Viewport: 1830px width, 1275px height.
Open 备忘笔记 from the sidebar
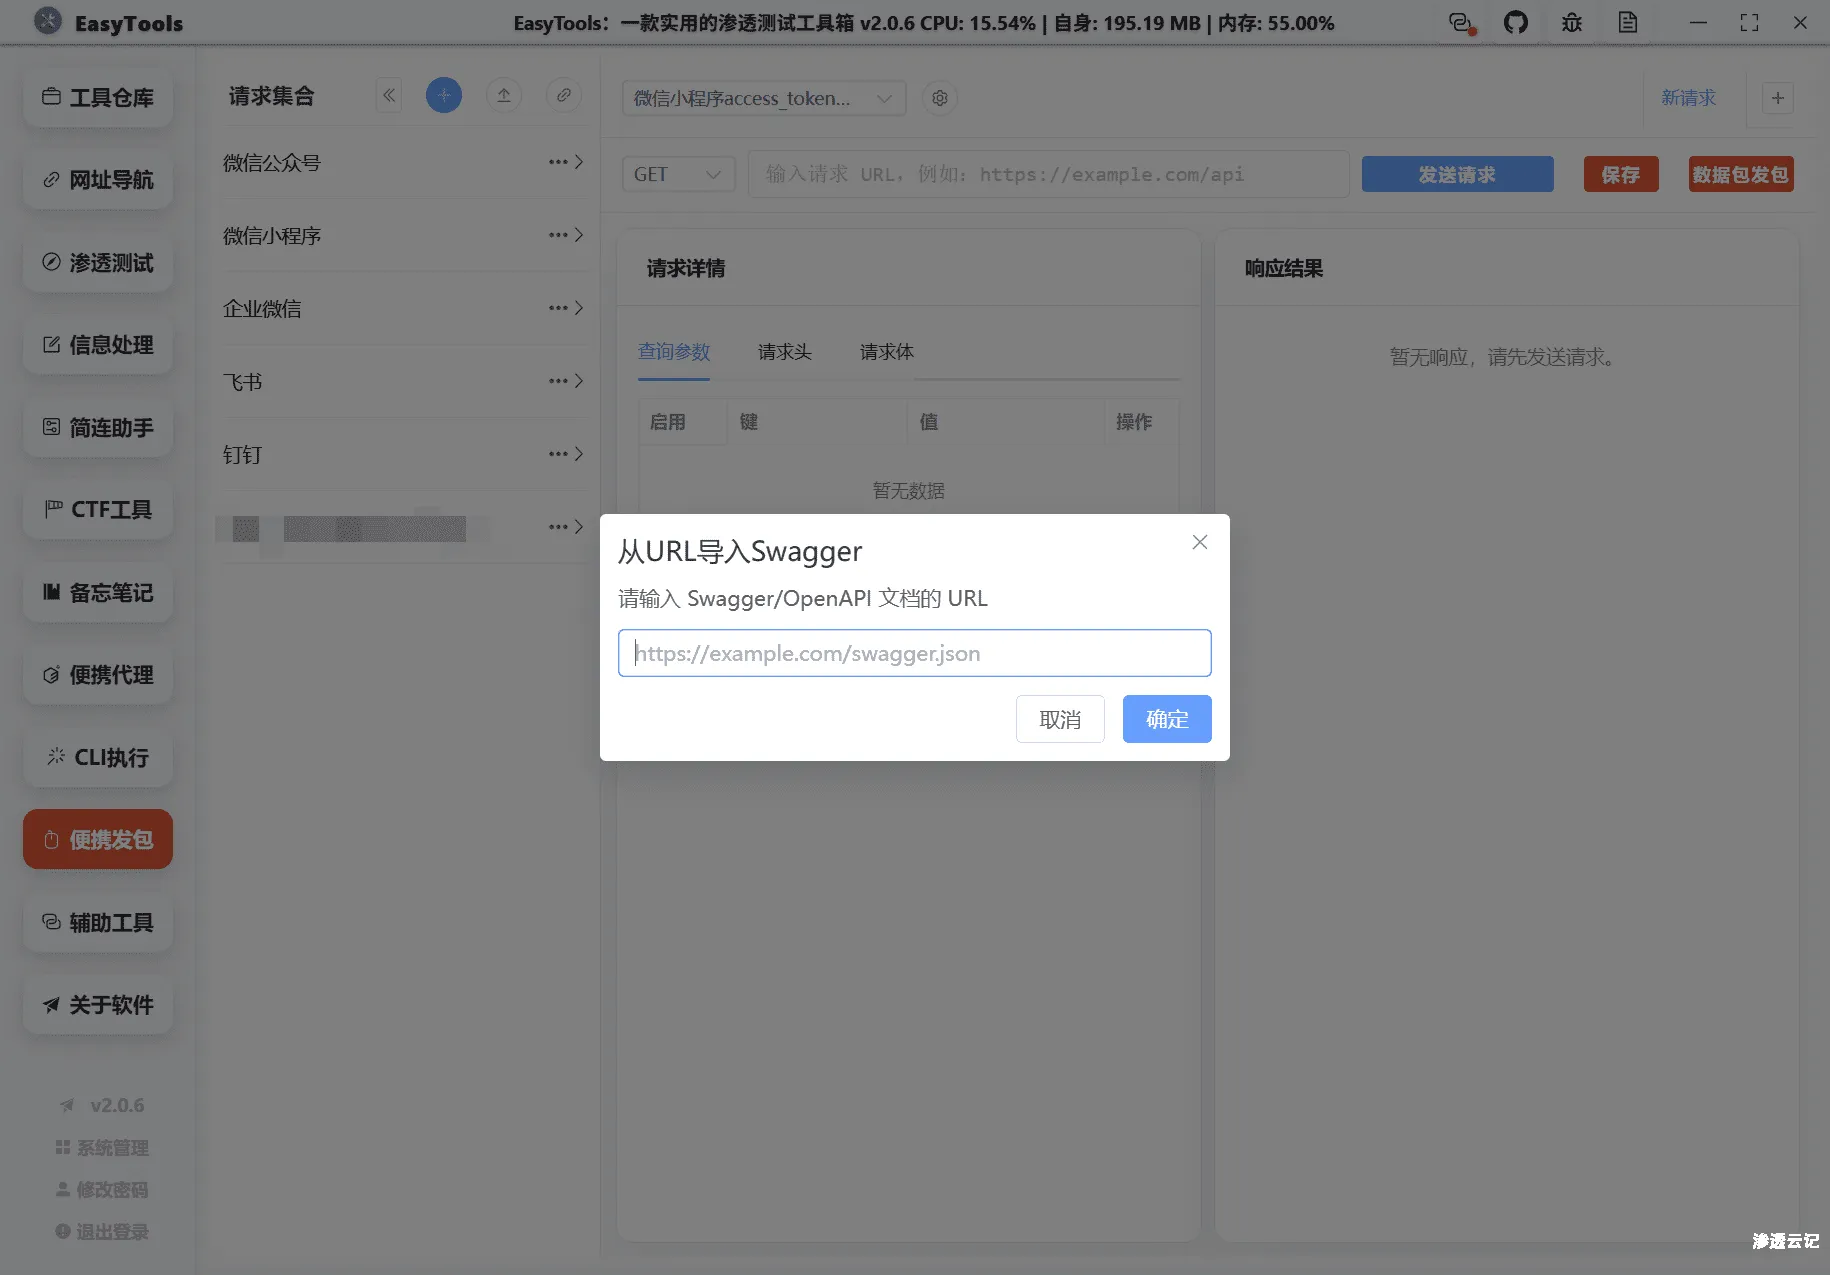coord(97,592)
